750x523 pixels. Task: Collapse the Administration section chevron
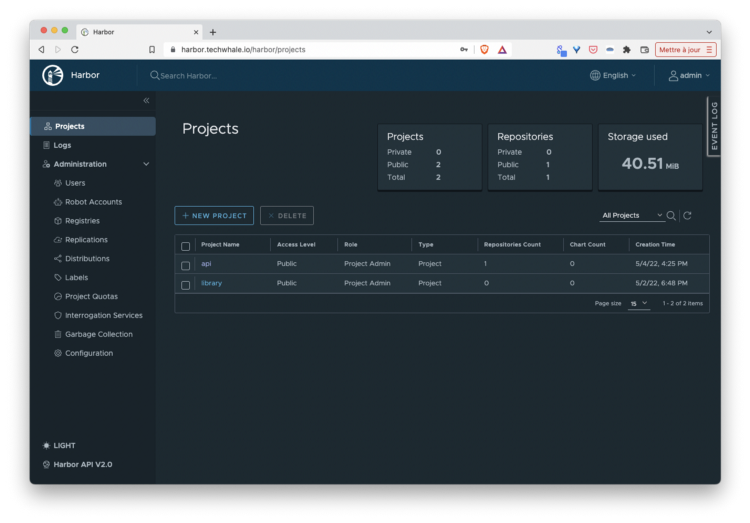click(146, 164)
